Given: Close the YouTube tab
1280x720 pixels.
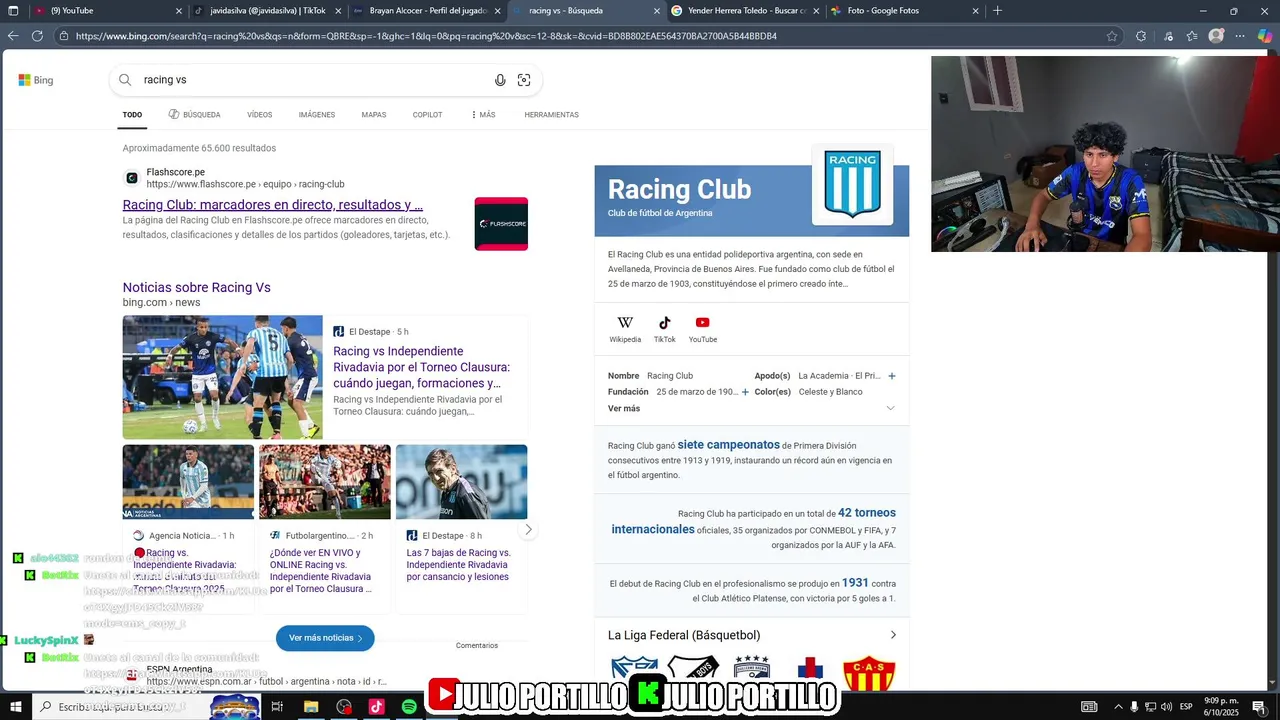Looking at the screenshot, I should pyautogui.click(x=179, y=11).
